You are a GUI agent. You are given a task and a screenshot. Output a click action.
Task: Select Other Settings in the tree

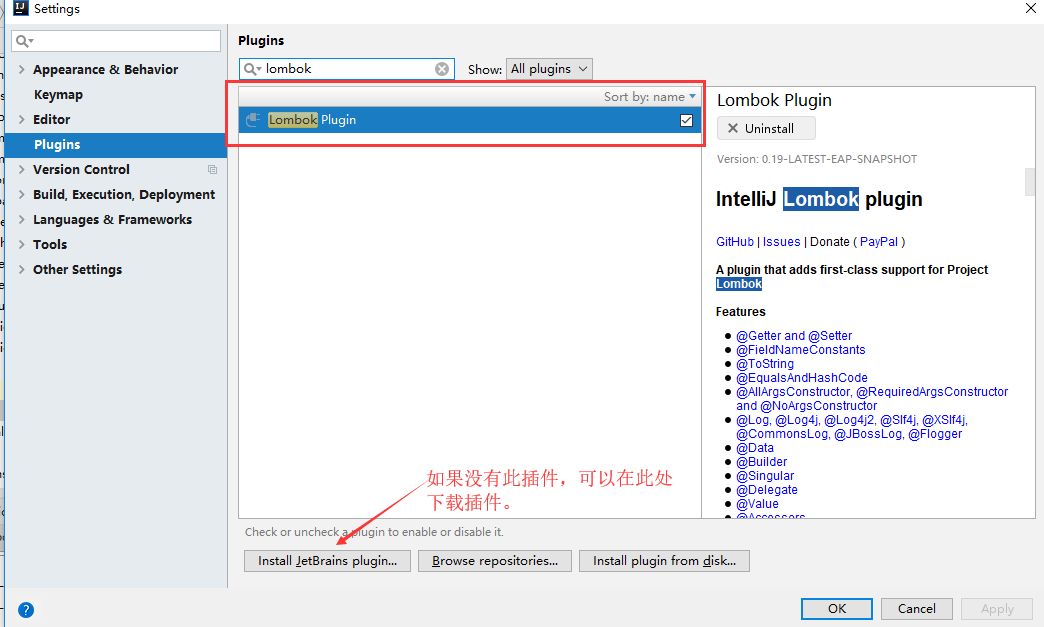(78, 270)
